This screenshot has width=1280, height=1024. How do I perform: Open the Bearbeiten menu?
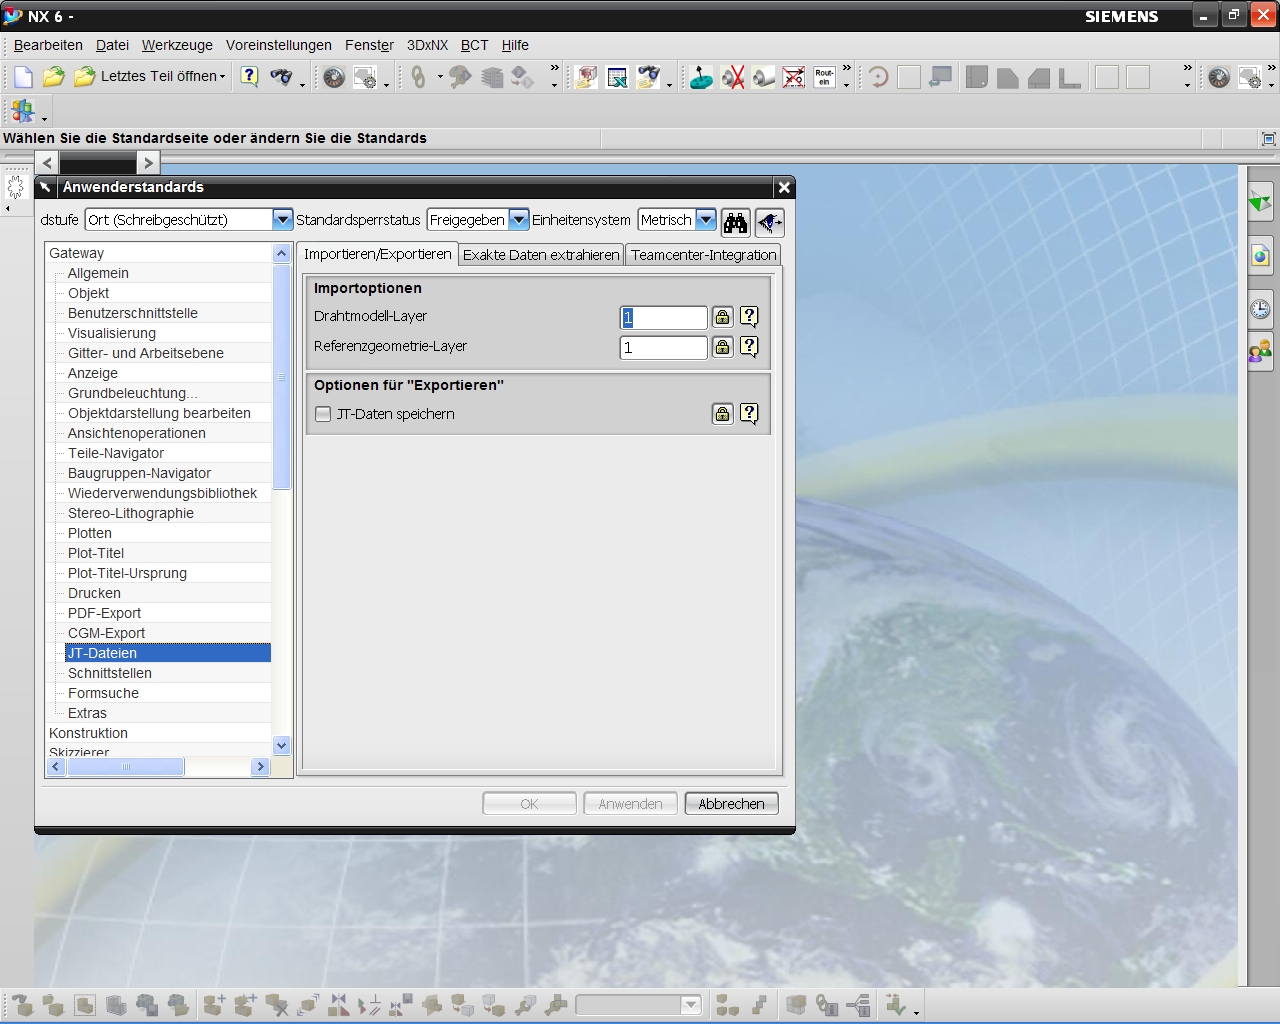coord(48,45)
